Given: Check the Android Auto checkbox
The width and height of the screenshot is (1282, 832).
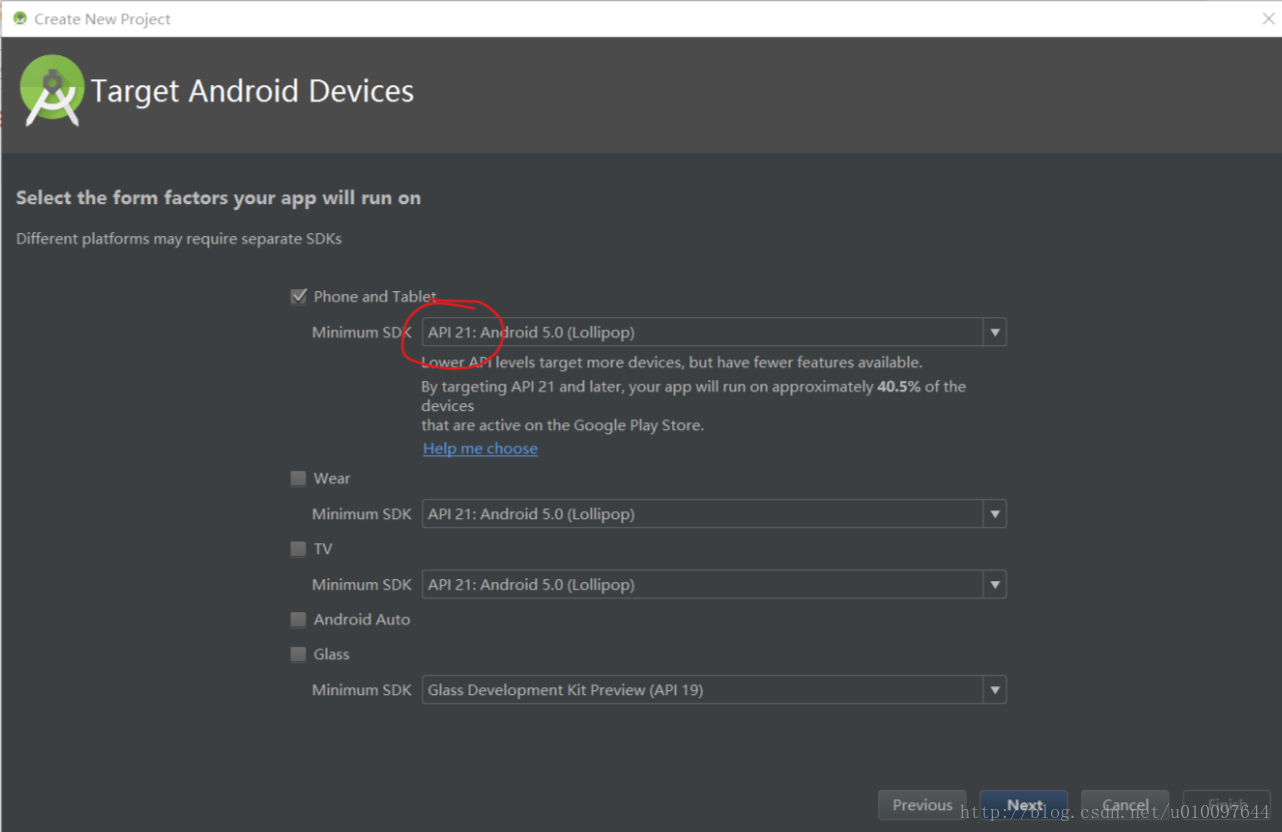Looking at the screenshot, I should pos(298,620).
